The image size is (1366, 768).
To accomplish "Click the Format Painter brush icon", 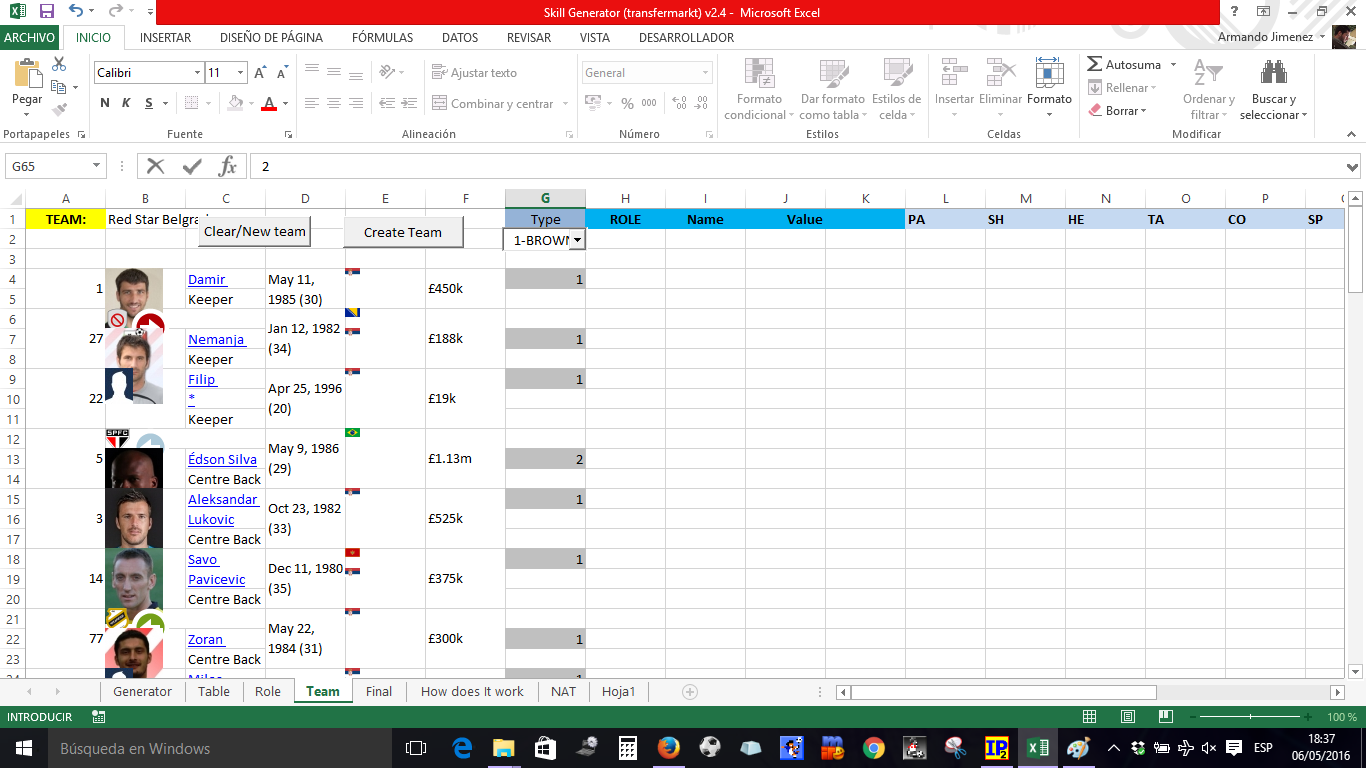I will pyautogui.click(x=59, y=110).
